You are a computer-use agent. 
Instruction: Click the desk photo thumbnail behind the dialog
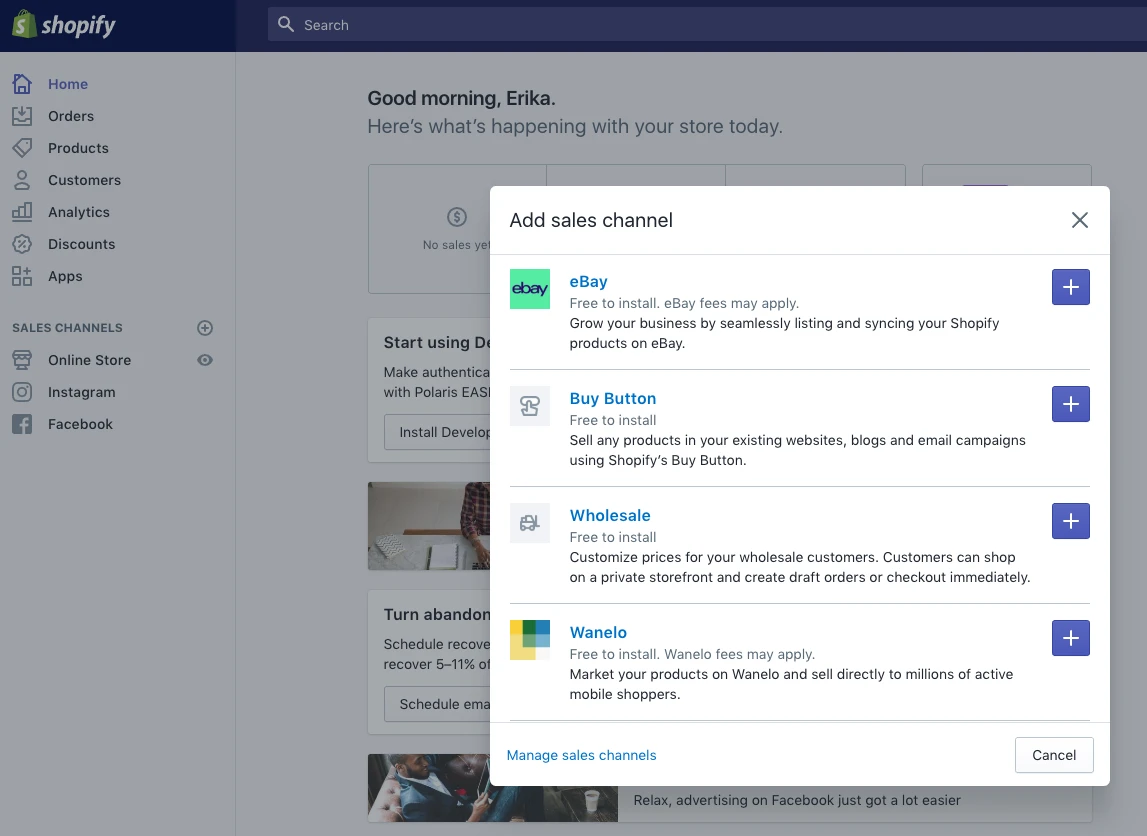pyautogui.click(x=429, y=526)
